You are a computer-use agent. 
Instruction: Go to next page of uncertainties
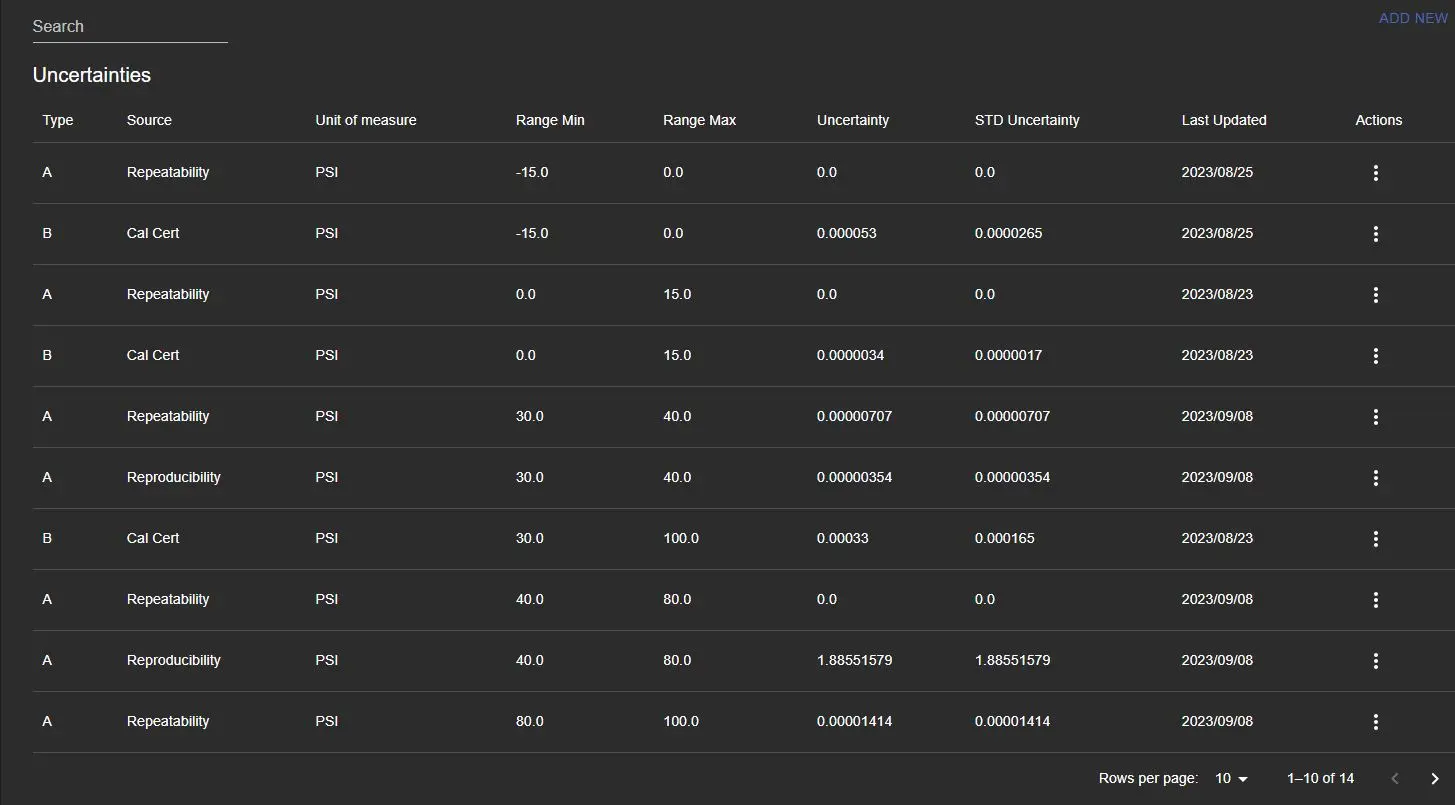(x=1435, y=778)
